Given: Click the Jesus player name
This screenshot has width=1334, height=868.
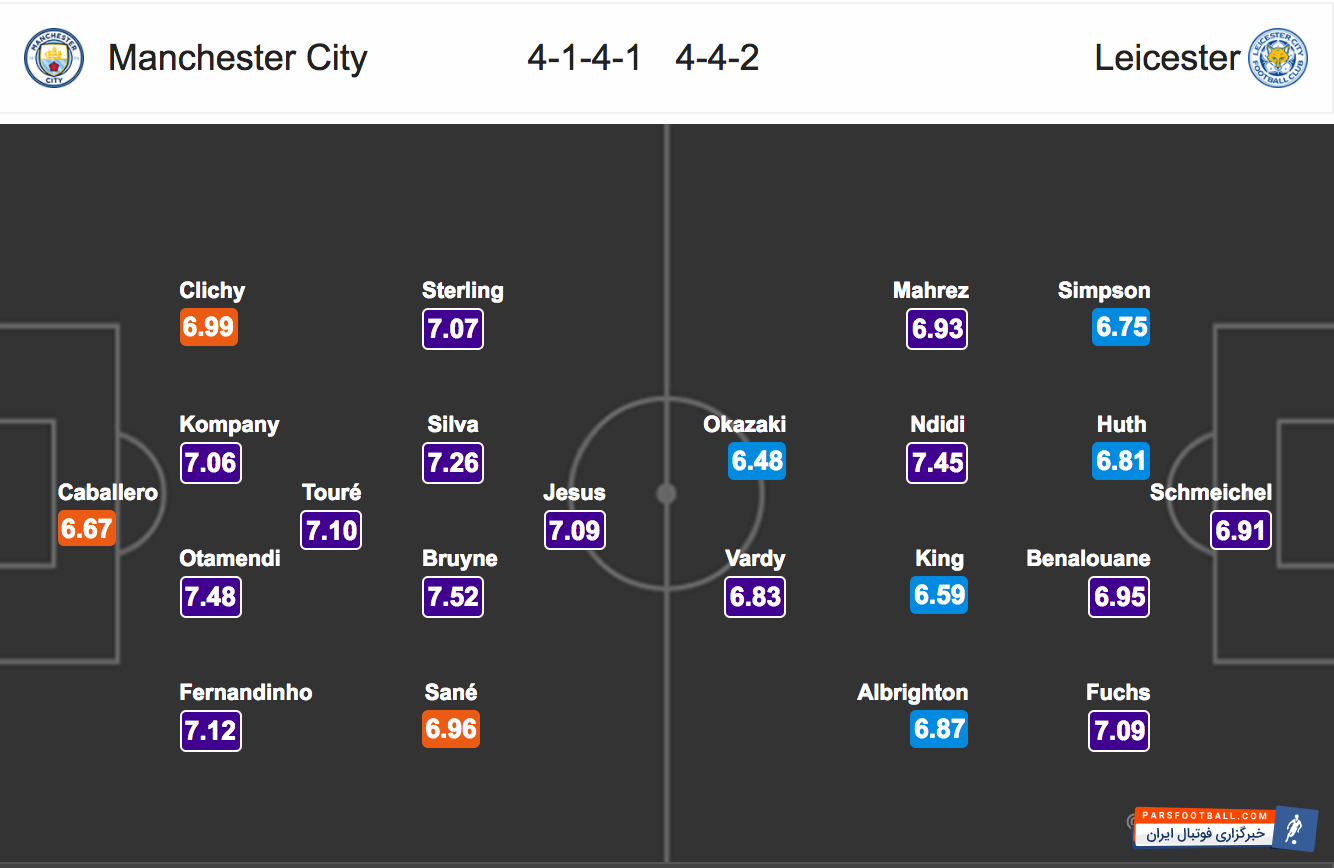Looking at the screenshot, I should click(x=574, y=492).
